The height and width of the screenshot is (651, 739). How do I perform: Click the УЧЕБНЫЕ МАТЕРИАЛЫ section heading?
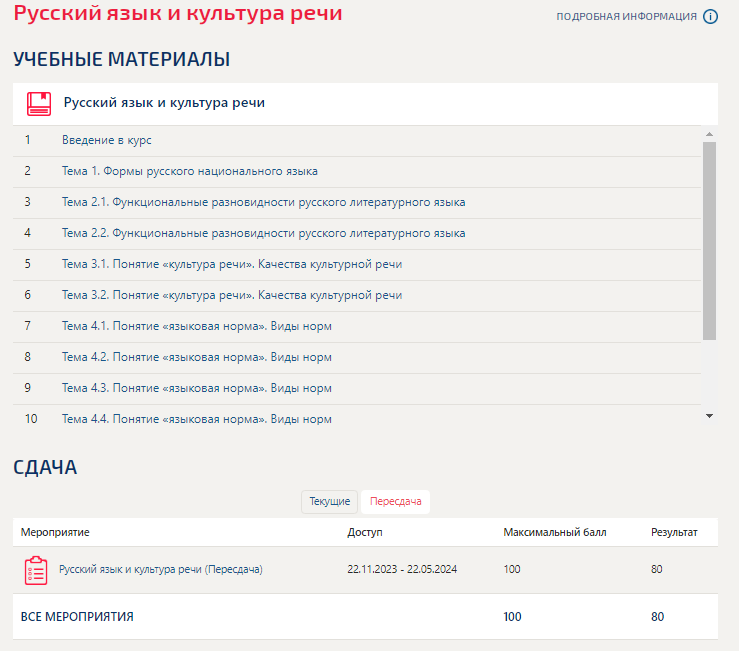[122, 59]
